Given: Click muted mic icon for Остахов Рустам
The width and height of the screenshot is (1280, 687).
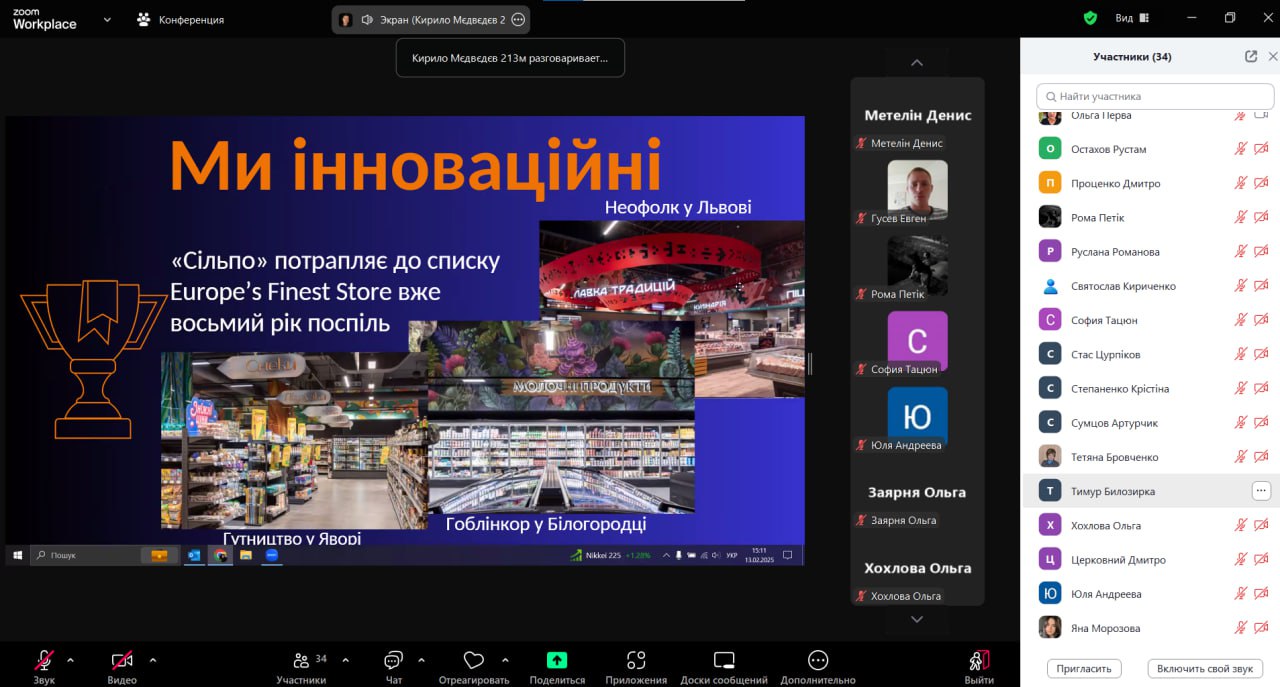Looking at the screenshot, I should tap(1240, 149).
